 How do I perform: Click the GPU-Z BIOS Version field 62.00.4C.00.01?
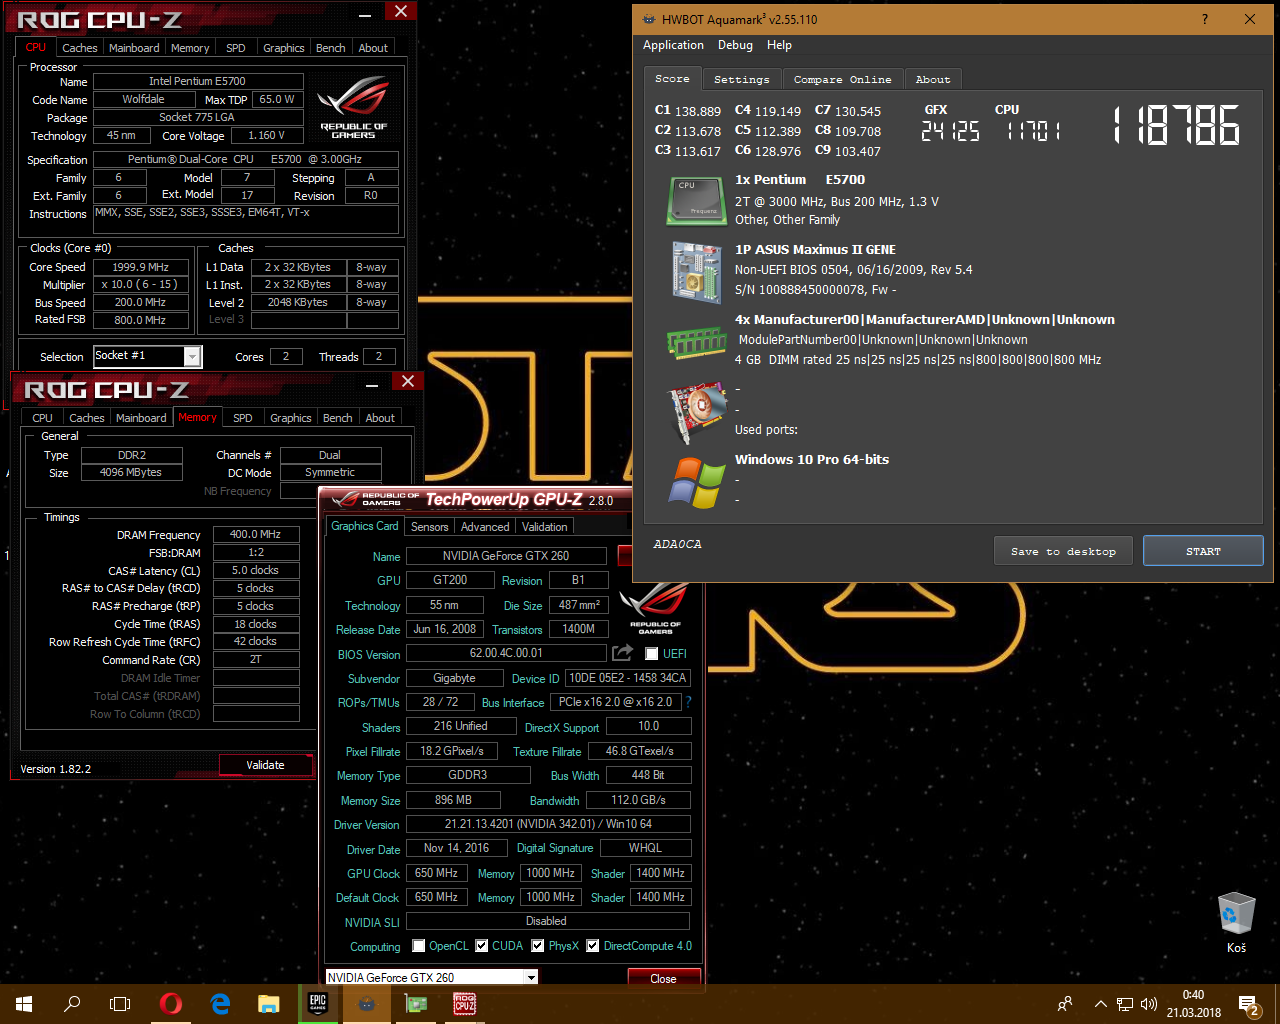pyautogui.click(x=506, y=653)
